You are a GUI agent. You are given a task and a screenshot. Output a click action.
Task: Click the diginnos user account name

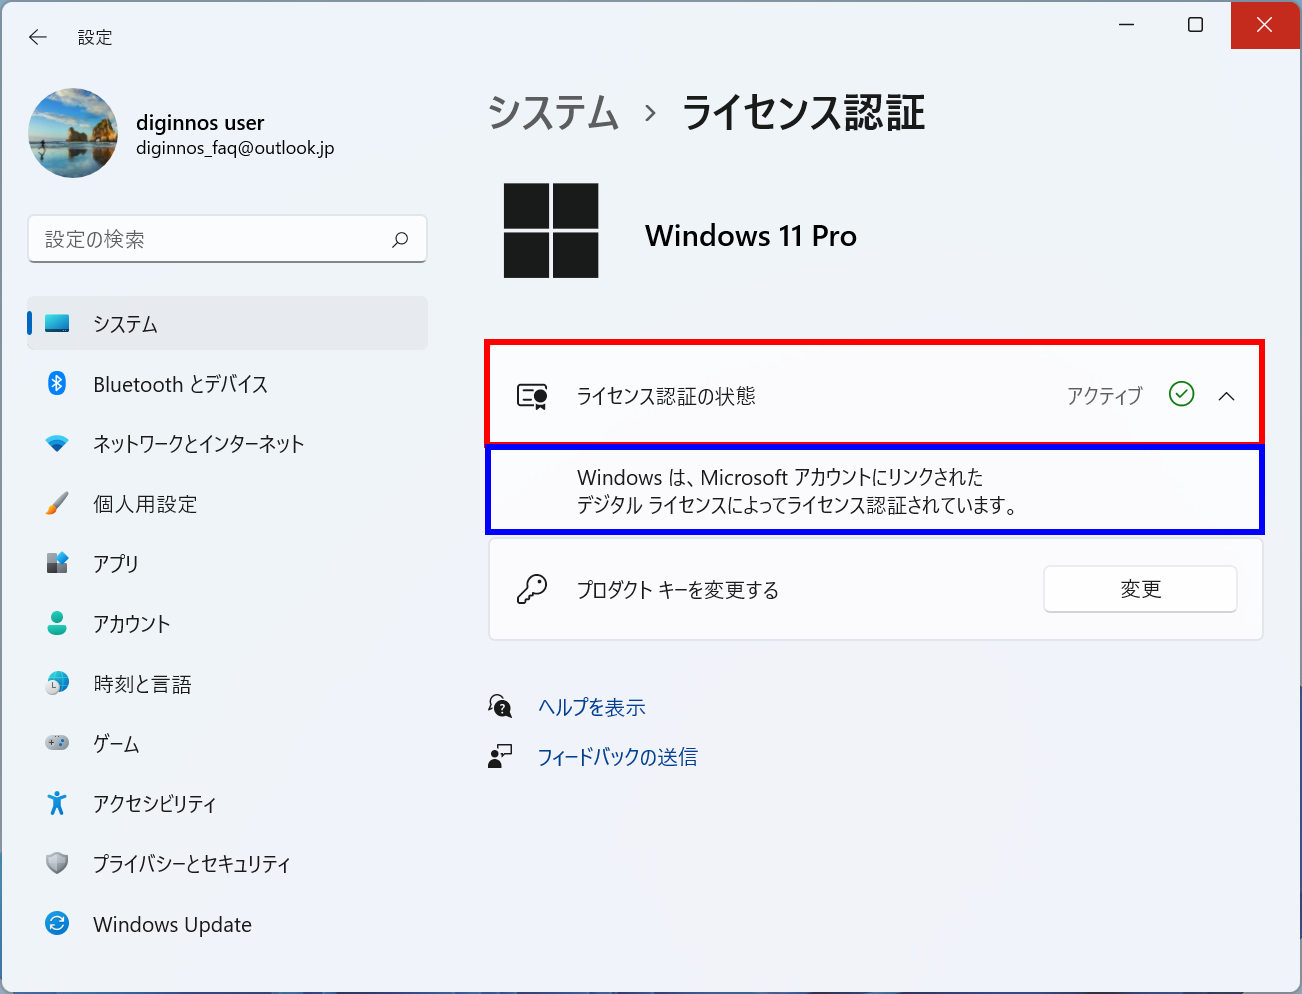200,123
